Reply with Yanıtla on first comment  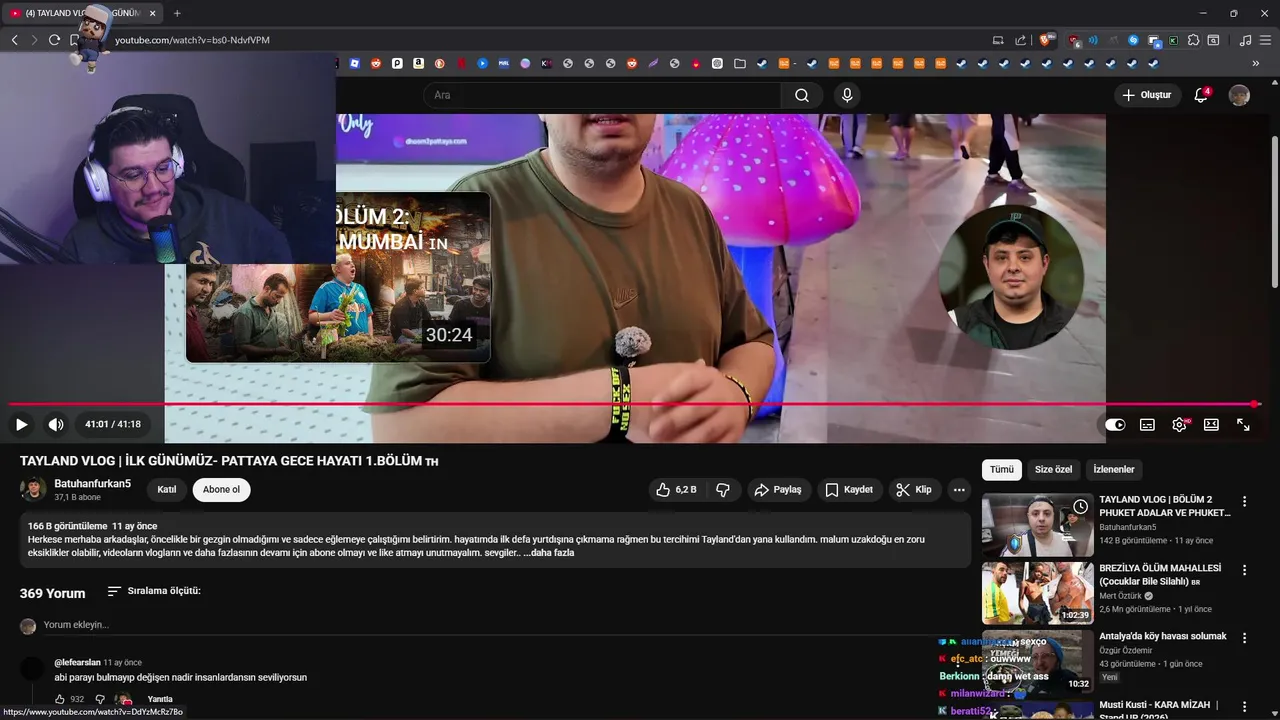pos(160,699)
